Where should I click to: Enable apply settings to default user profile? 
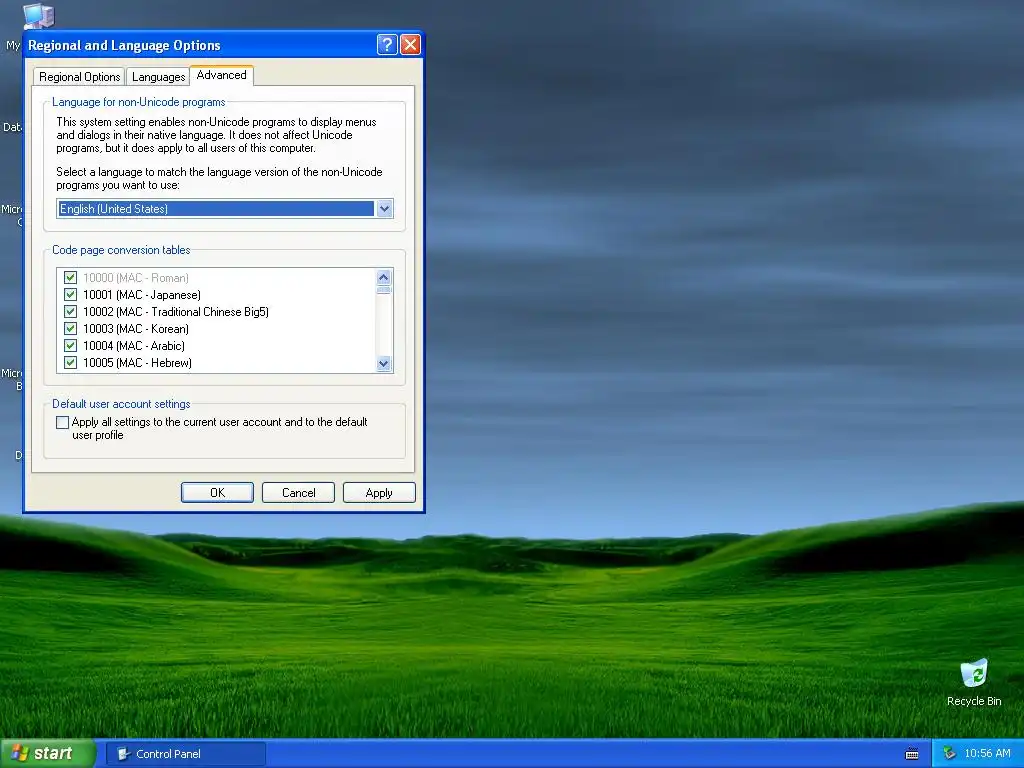pyautogui.click(x=63, y=423)
